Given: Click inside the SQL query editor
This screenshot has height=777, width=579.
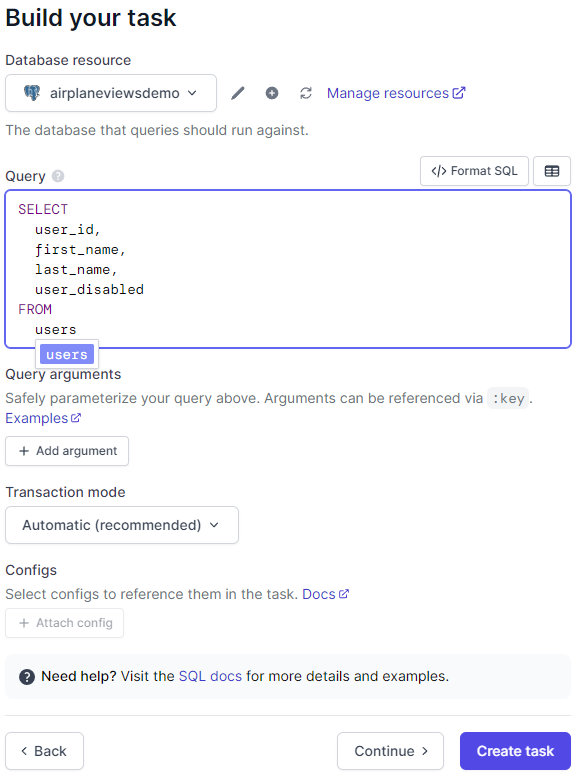Looking at the screenshot, I should pos(288,269).
